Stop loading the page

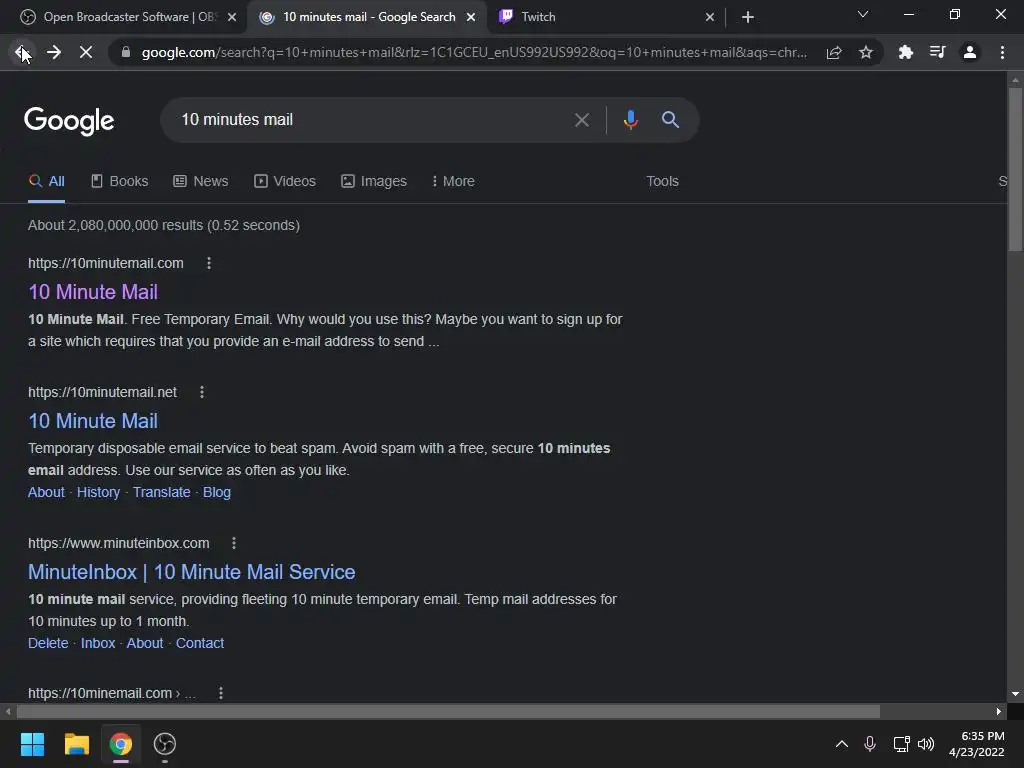(86, 52)
